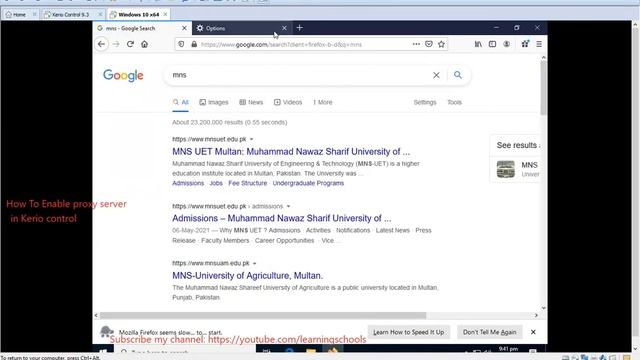Click the horizontal scrollbar thumb
Viewport: 640px width, 360px height.
point(263,315)
